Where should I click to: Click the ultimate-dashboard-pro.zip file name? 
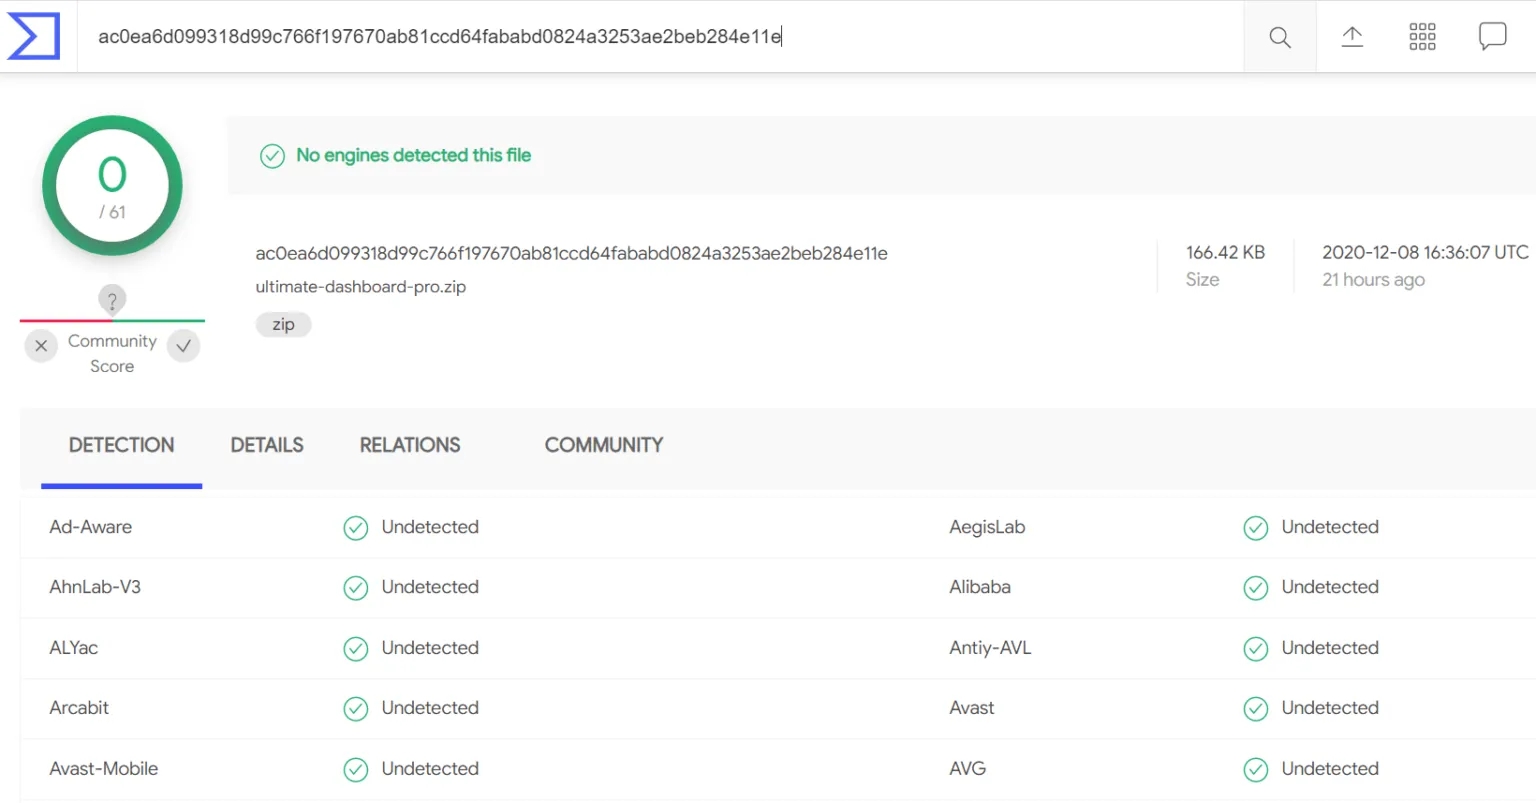point(361,287)
